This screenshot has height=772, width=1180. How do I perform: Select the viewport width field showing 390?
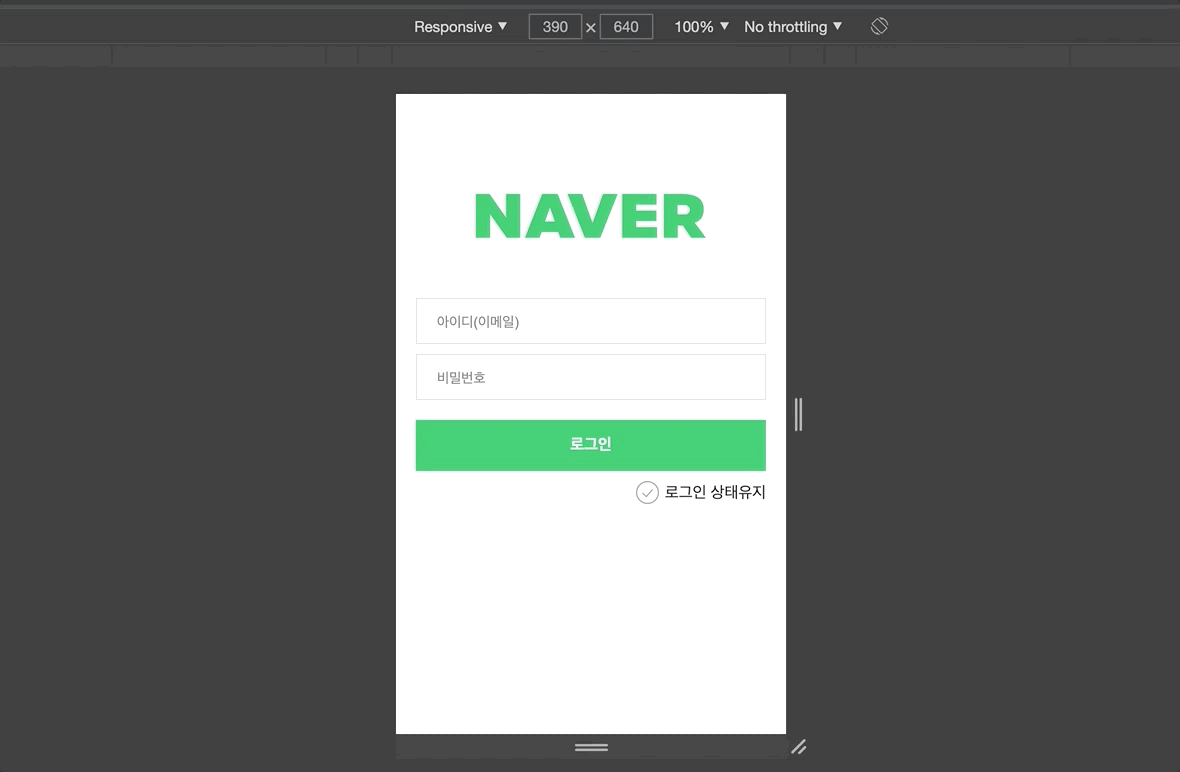tap(555, 27)
